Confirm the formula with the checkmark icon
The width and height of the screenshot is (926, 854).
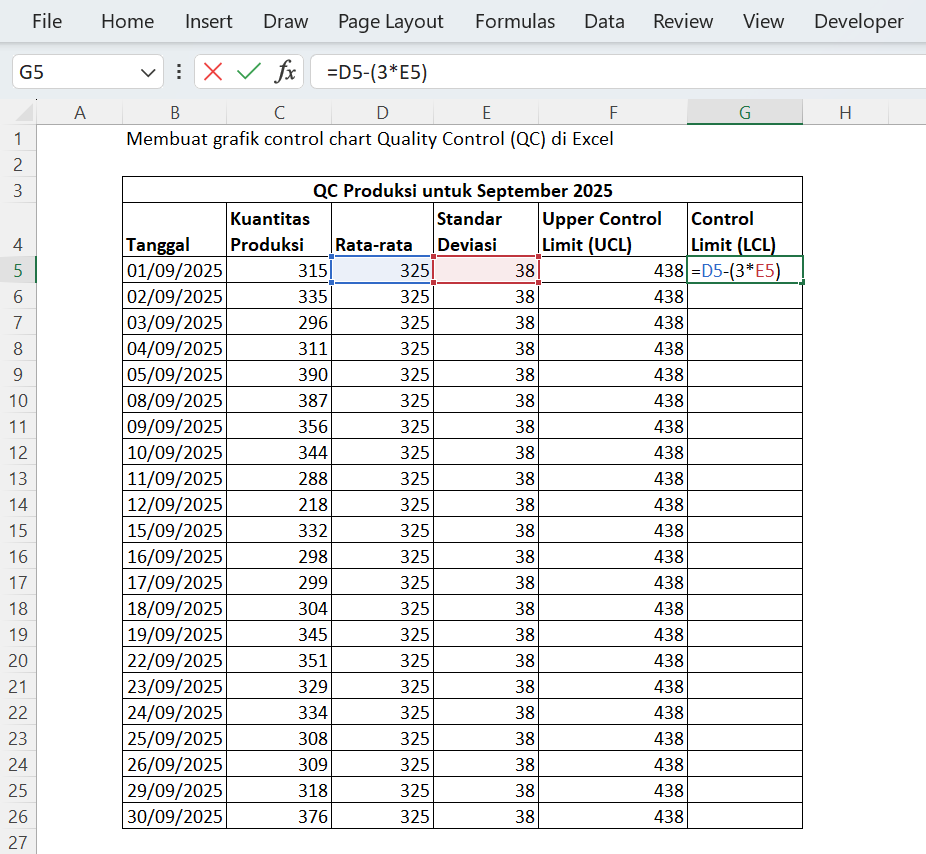pyautogui.click(x=248, y=72)
